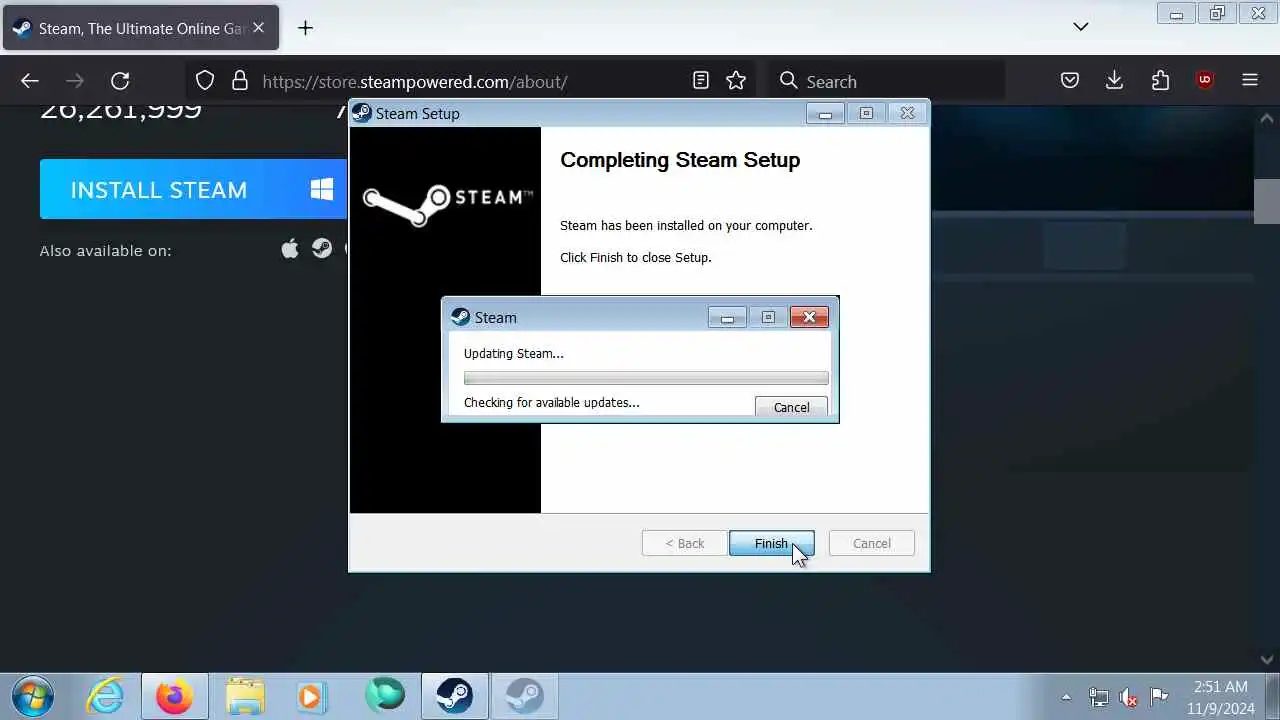Click the address bar URL field
Screen dimensions: 1280x720
coord(470,81)
